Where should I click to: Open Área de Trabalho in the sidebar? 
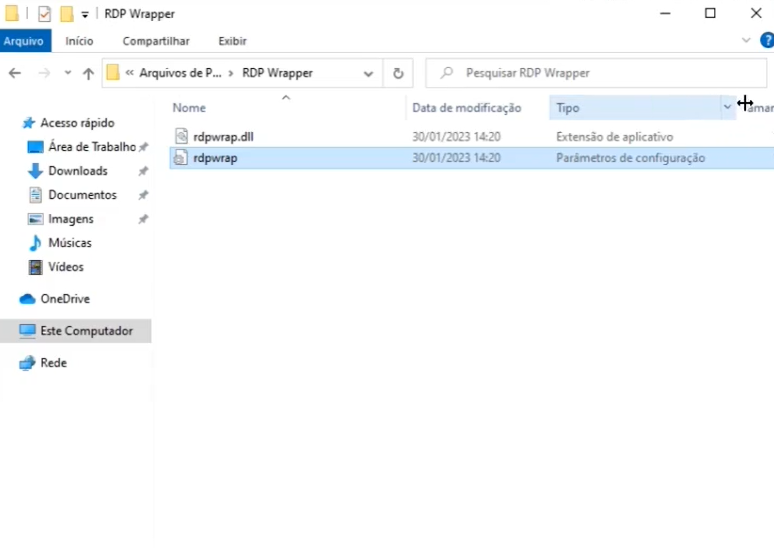coord(92,147)
